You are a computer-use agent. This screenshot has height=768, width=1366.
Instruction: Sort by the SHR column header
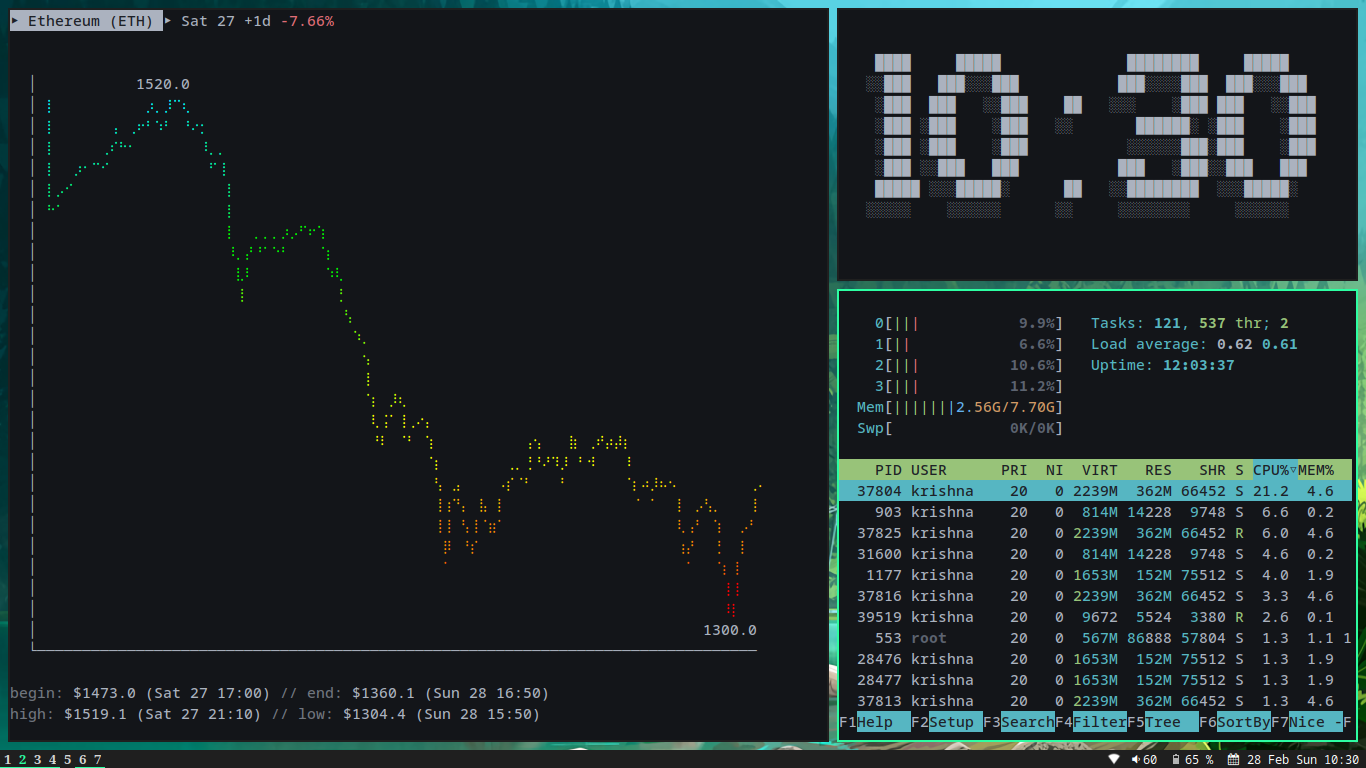click(x=1212, y=470)
